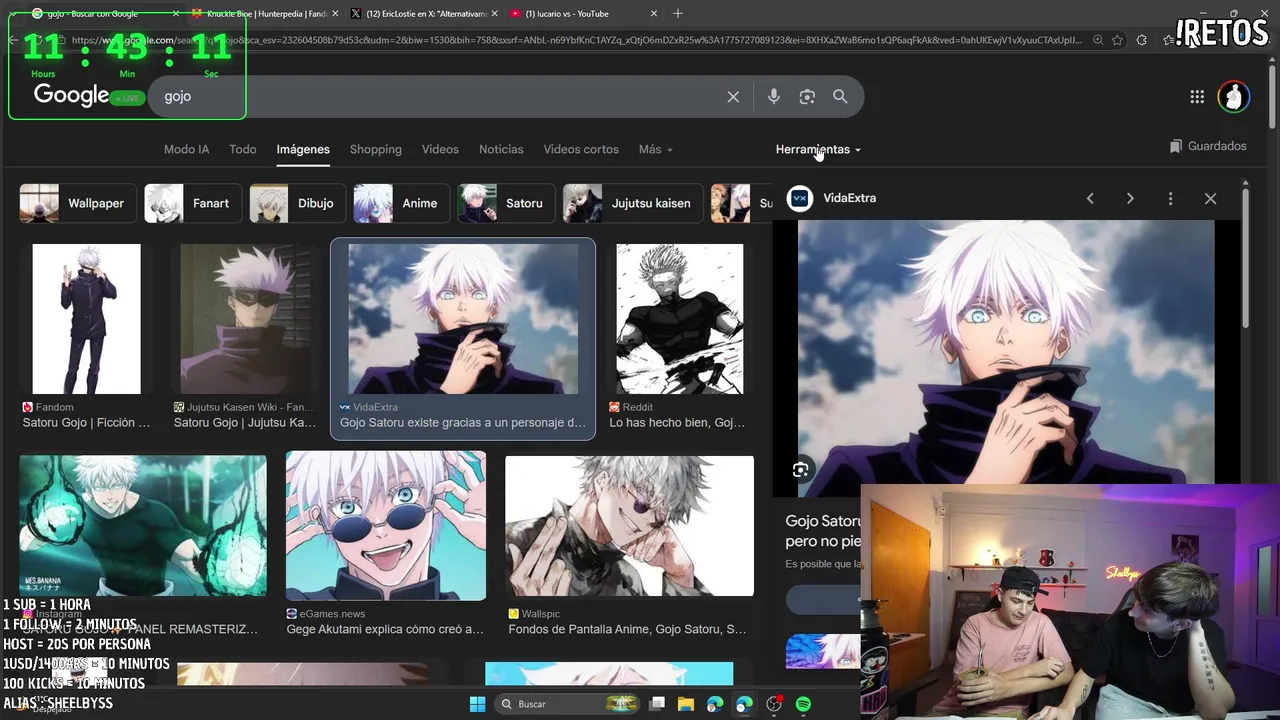Viewport: 1280px width, 720px height.
Task: Filter images by Dibujo chip
Action: tap(296, 203)
